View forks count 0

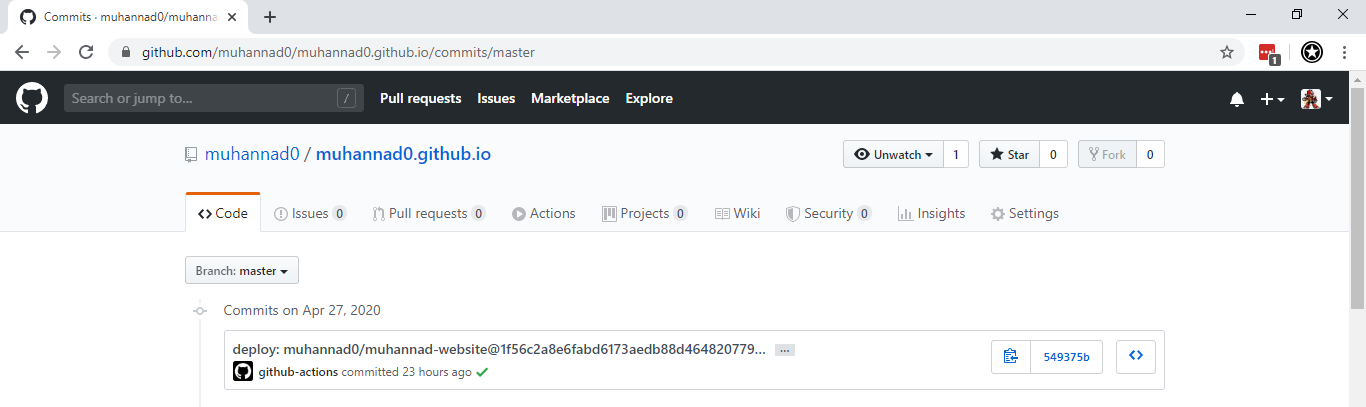pos(1150,155)
